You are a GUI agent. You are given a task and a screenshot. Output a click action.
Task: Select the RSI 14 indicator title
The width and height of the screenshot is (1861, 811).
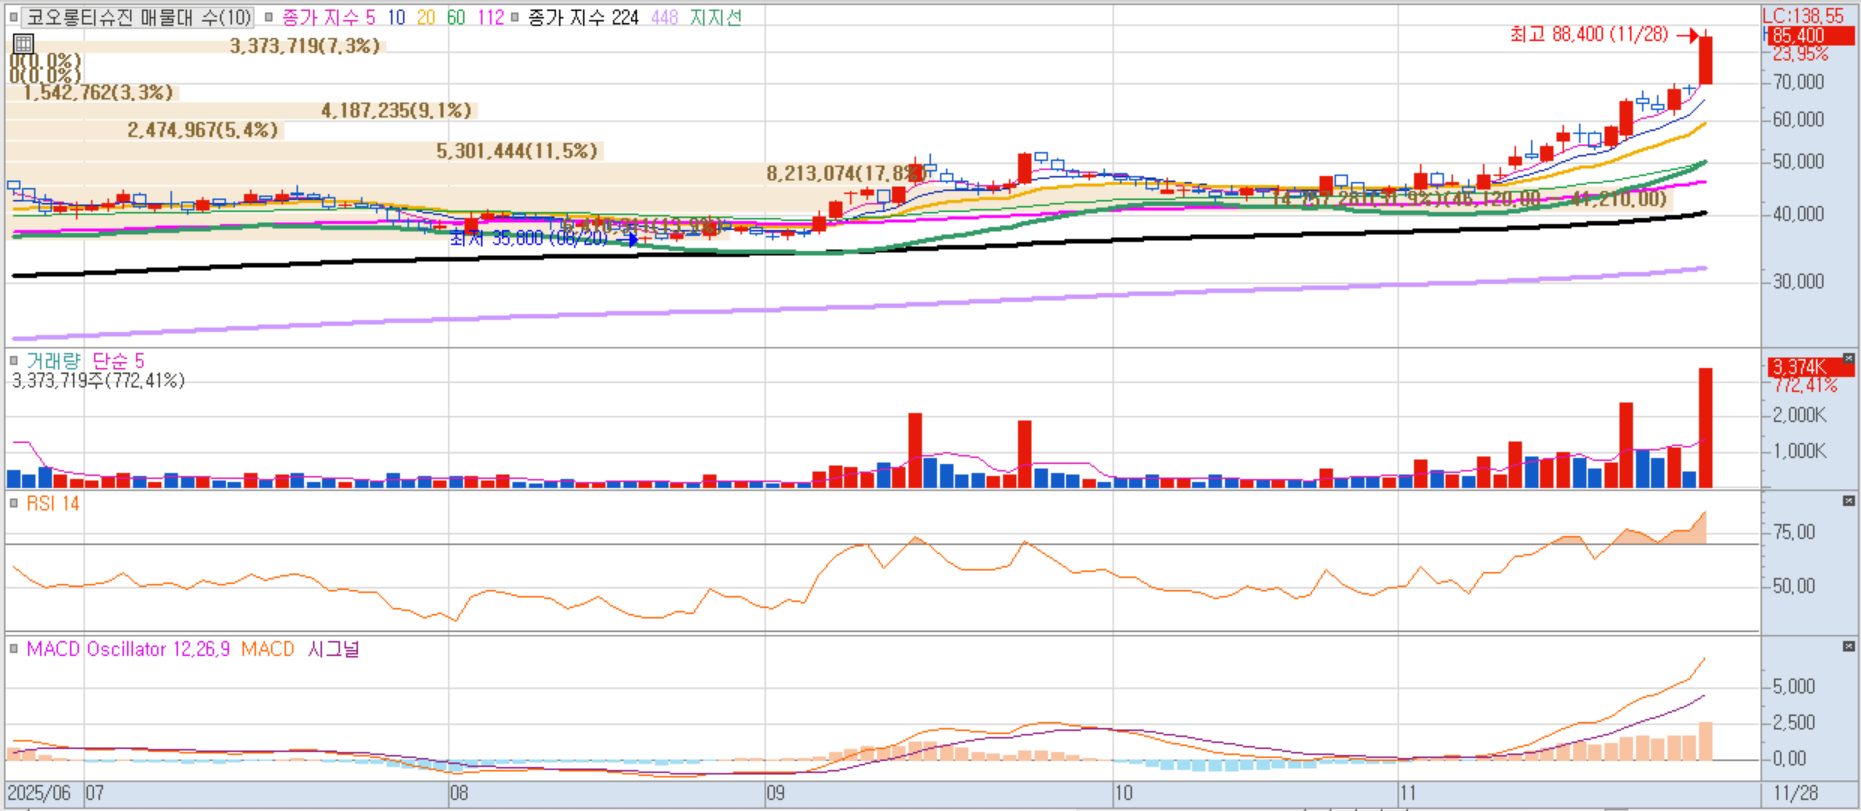[x=53, y=503]
